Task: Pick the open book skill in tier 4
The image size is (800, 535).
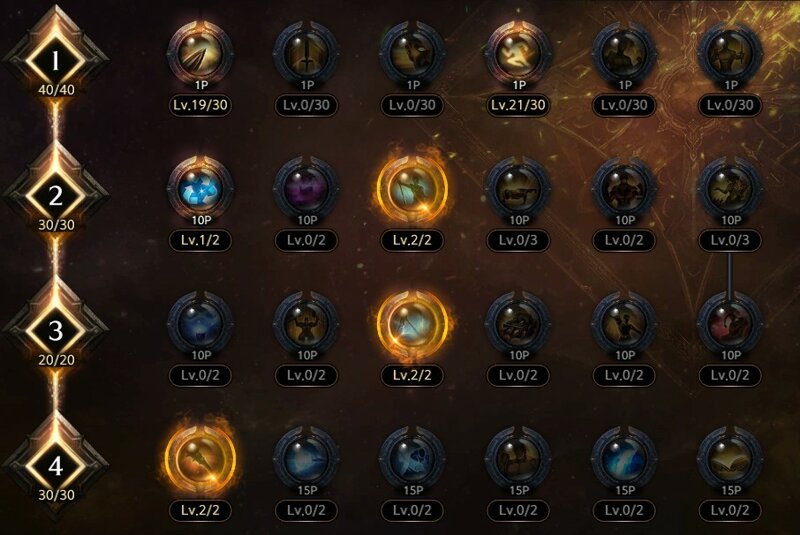Action: tap(730, 459)
